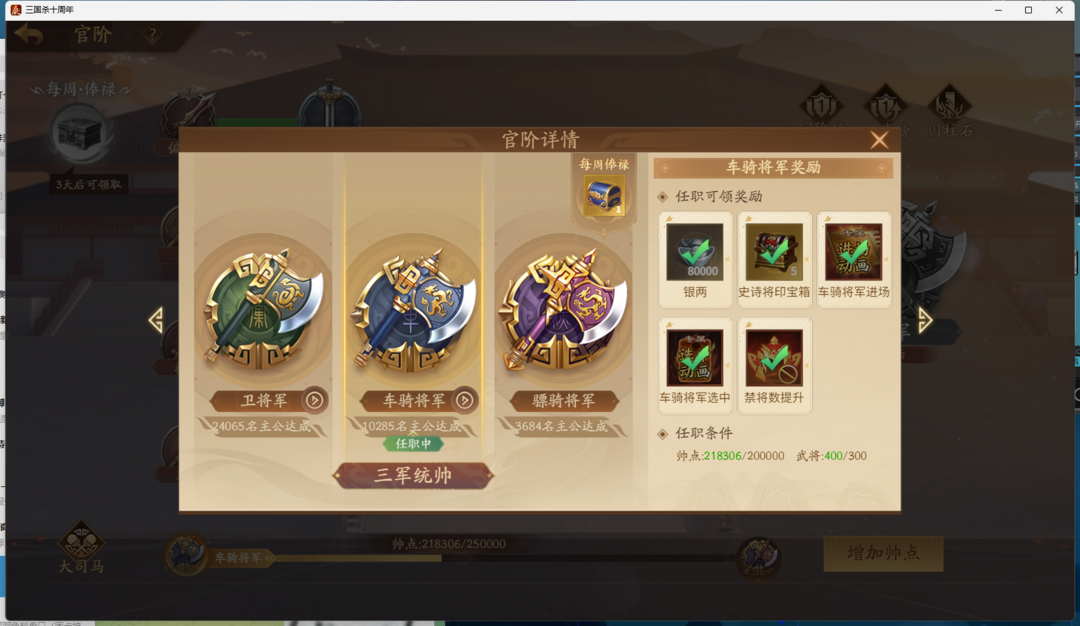Click the 车骑将军选中 reward icon
The image size is (1080, 626).
(694, 357)
